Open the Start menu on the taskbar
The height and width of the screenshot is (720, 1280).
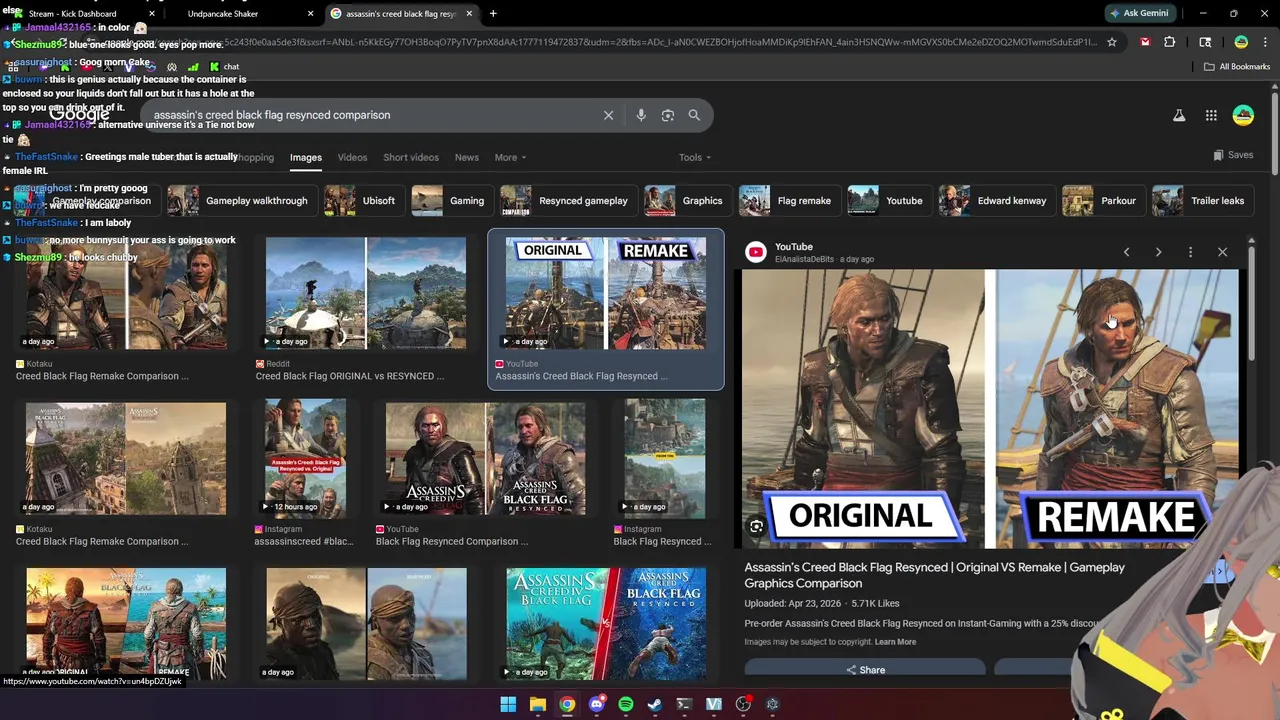point(508,704)
